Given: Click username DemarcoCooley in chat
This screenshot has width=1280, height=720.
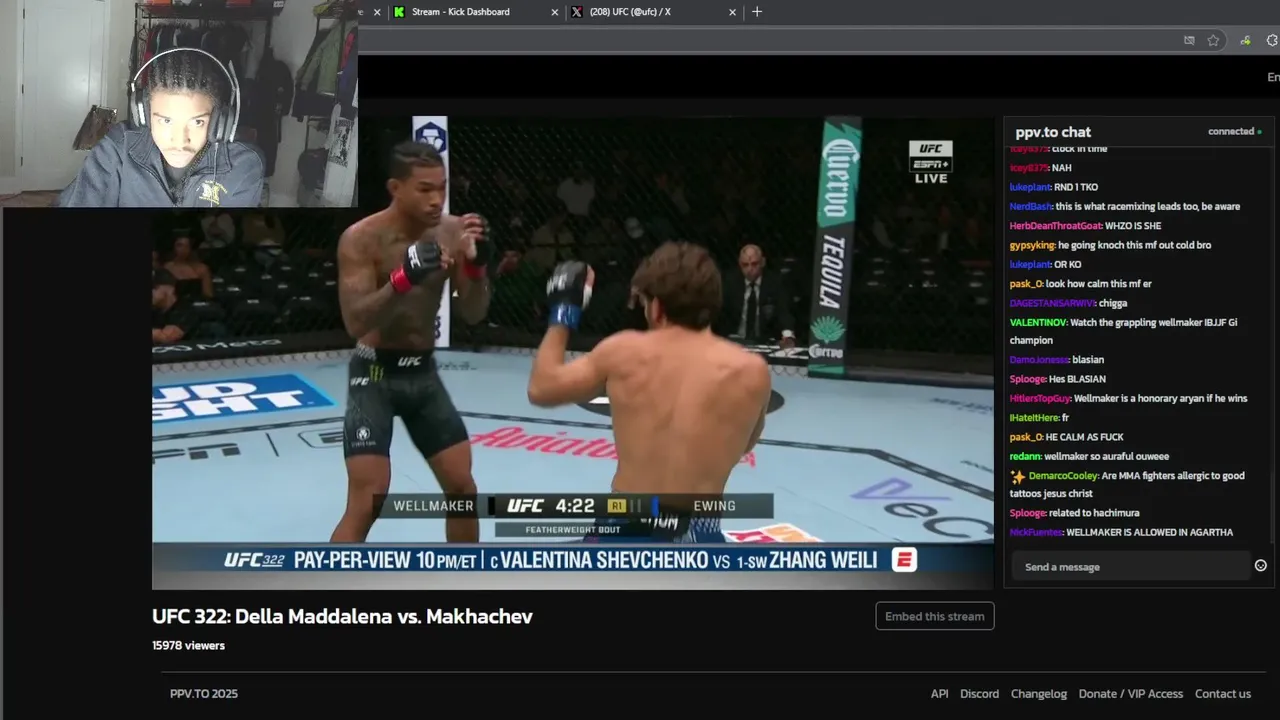Looking at the screenshot, I should (1063, 475).
